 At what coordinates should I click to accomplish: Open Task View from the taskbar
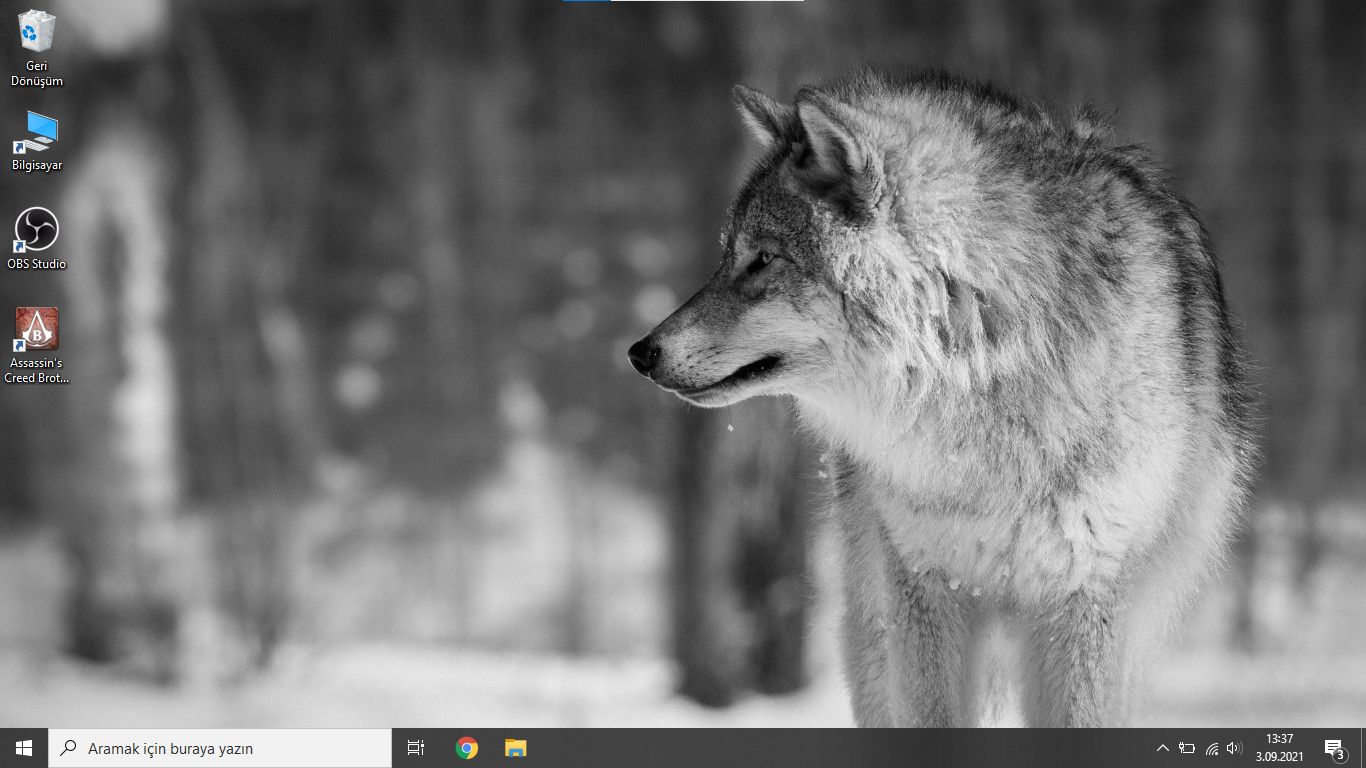pos(416,748)
